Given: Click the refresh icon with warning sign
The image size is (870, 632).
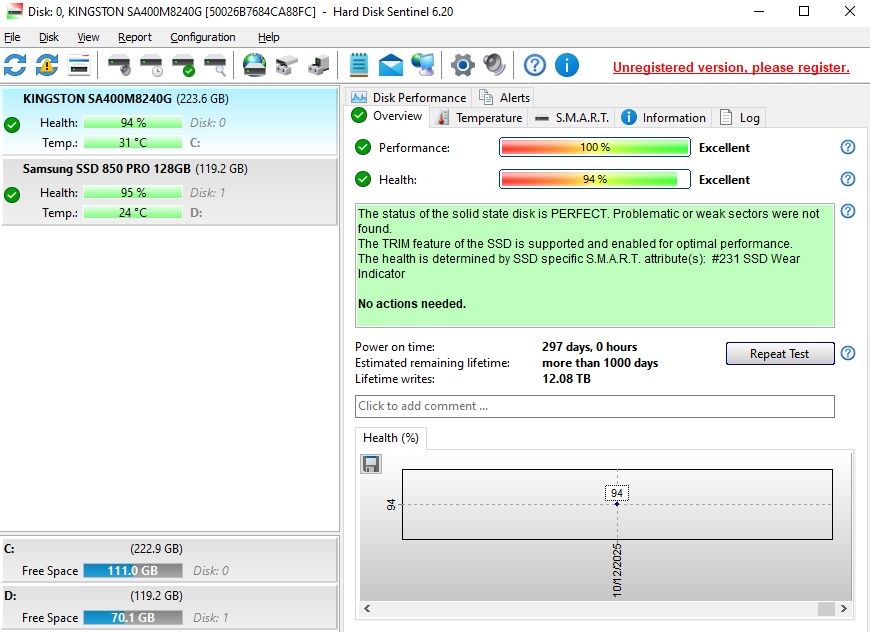Looking at the screenshot, I should (47, 65).
